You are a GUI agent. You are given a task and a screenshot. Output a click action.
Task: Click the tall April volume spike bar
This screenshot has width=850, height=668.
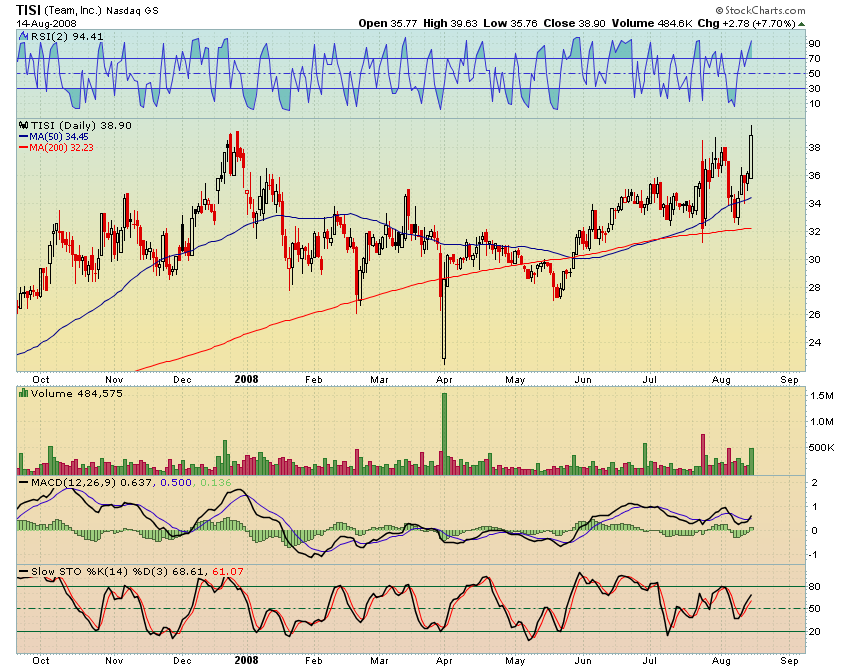445,434
